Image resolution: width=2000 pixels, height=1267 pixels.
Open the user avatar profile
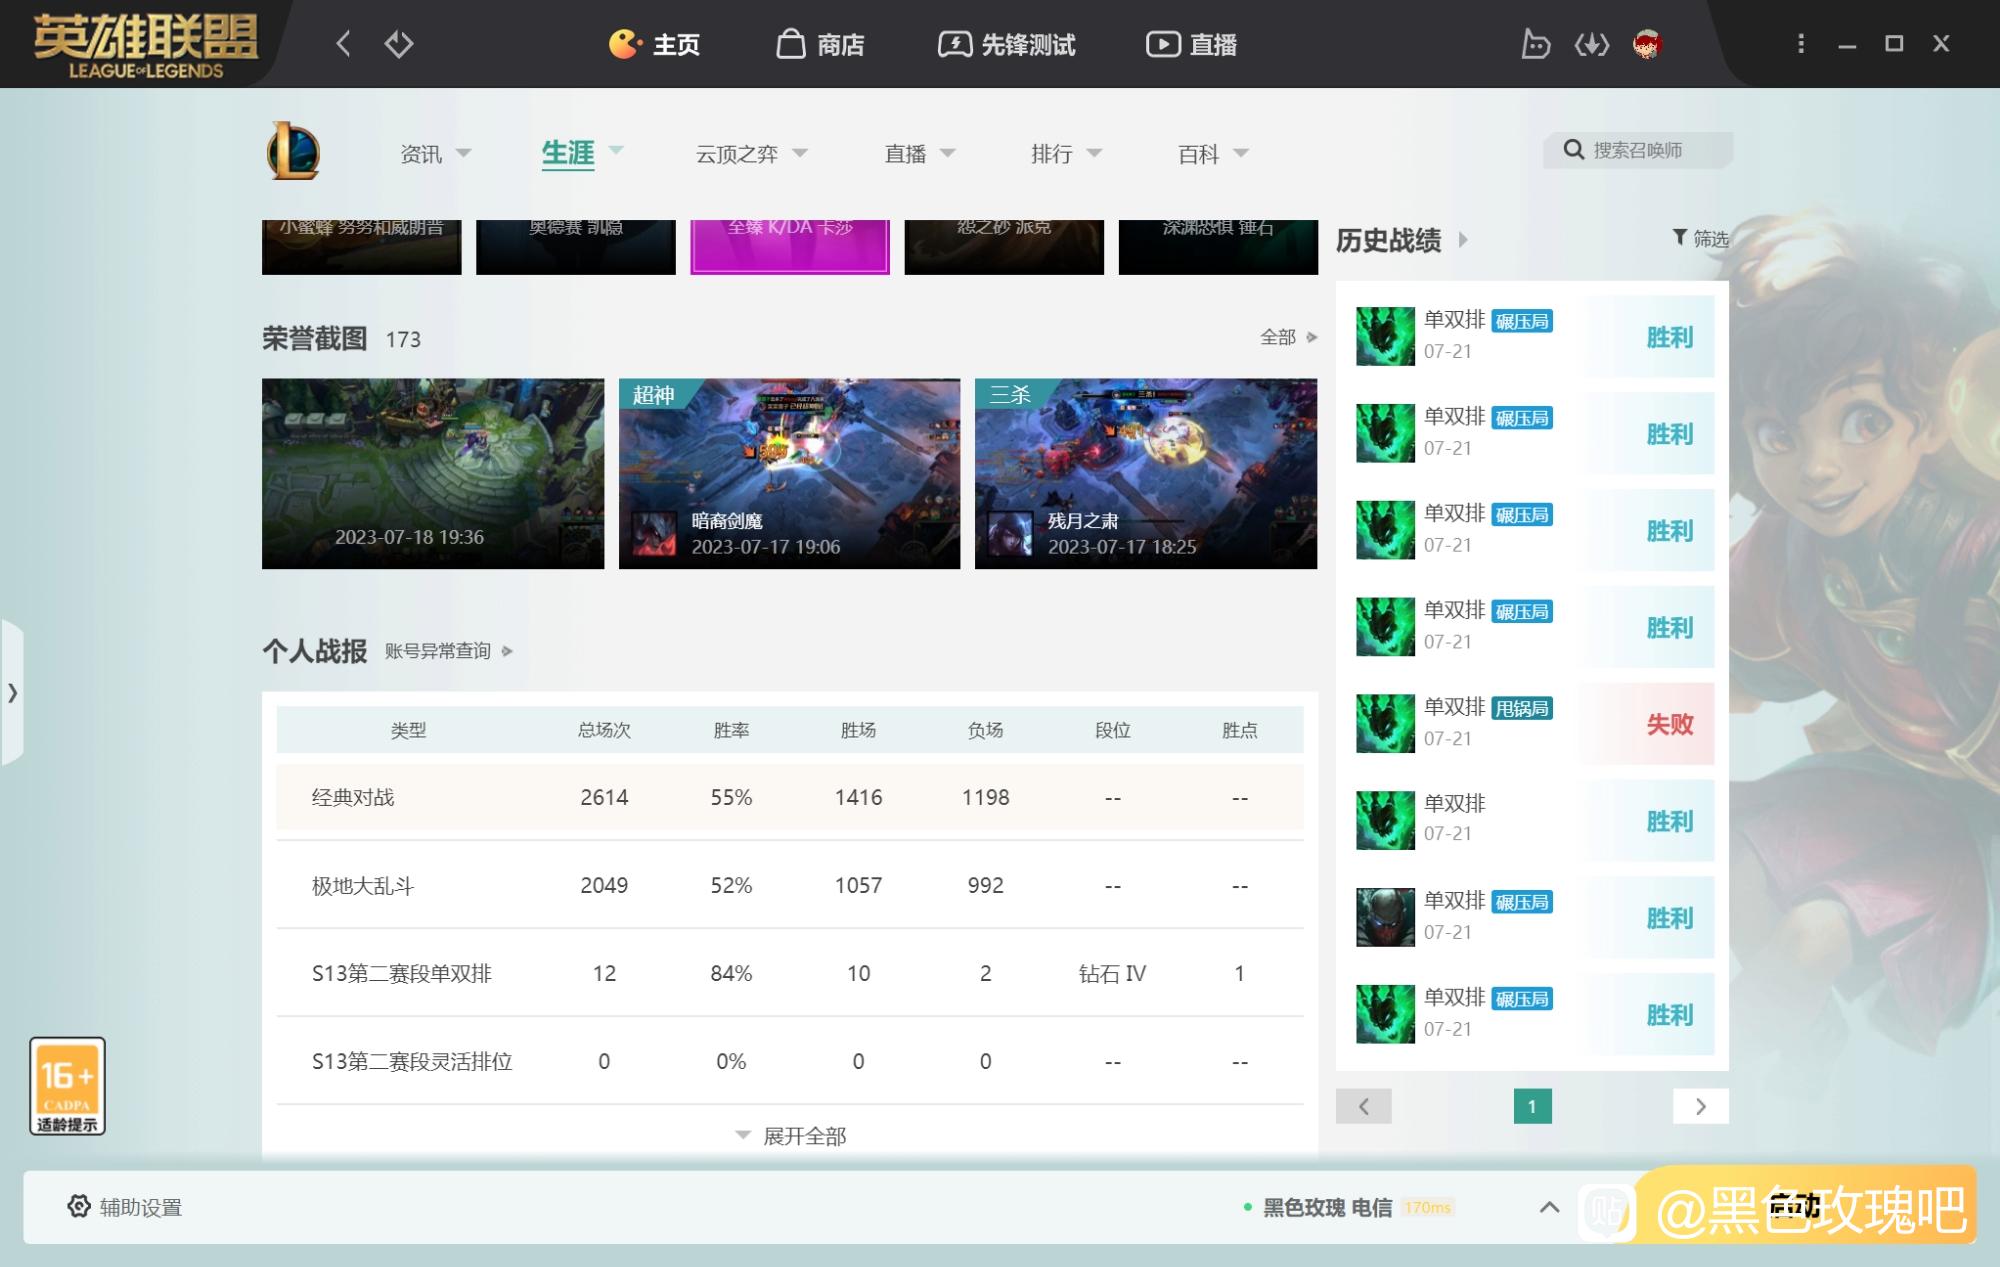(x=1647, y=44)
